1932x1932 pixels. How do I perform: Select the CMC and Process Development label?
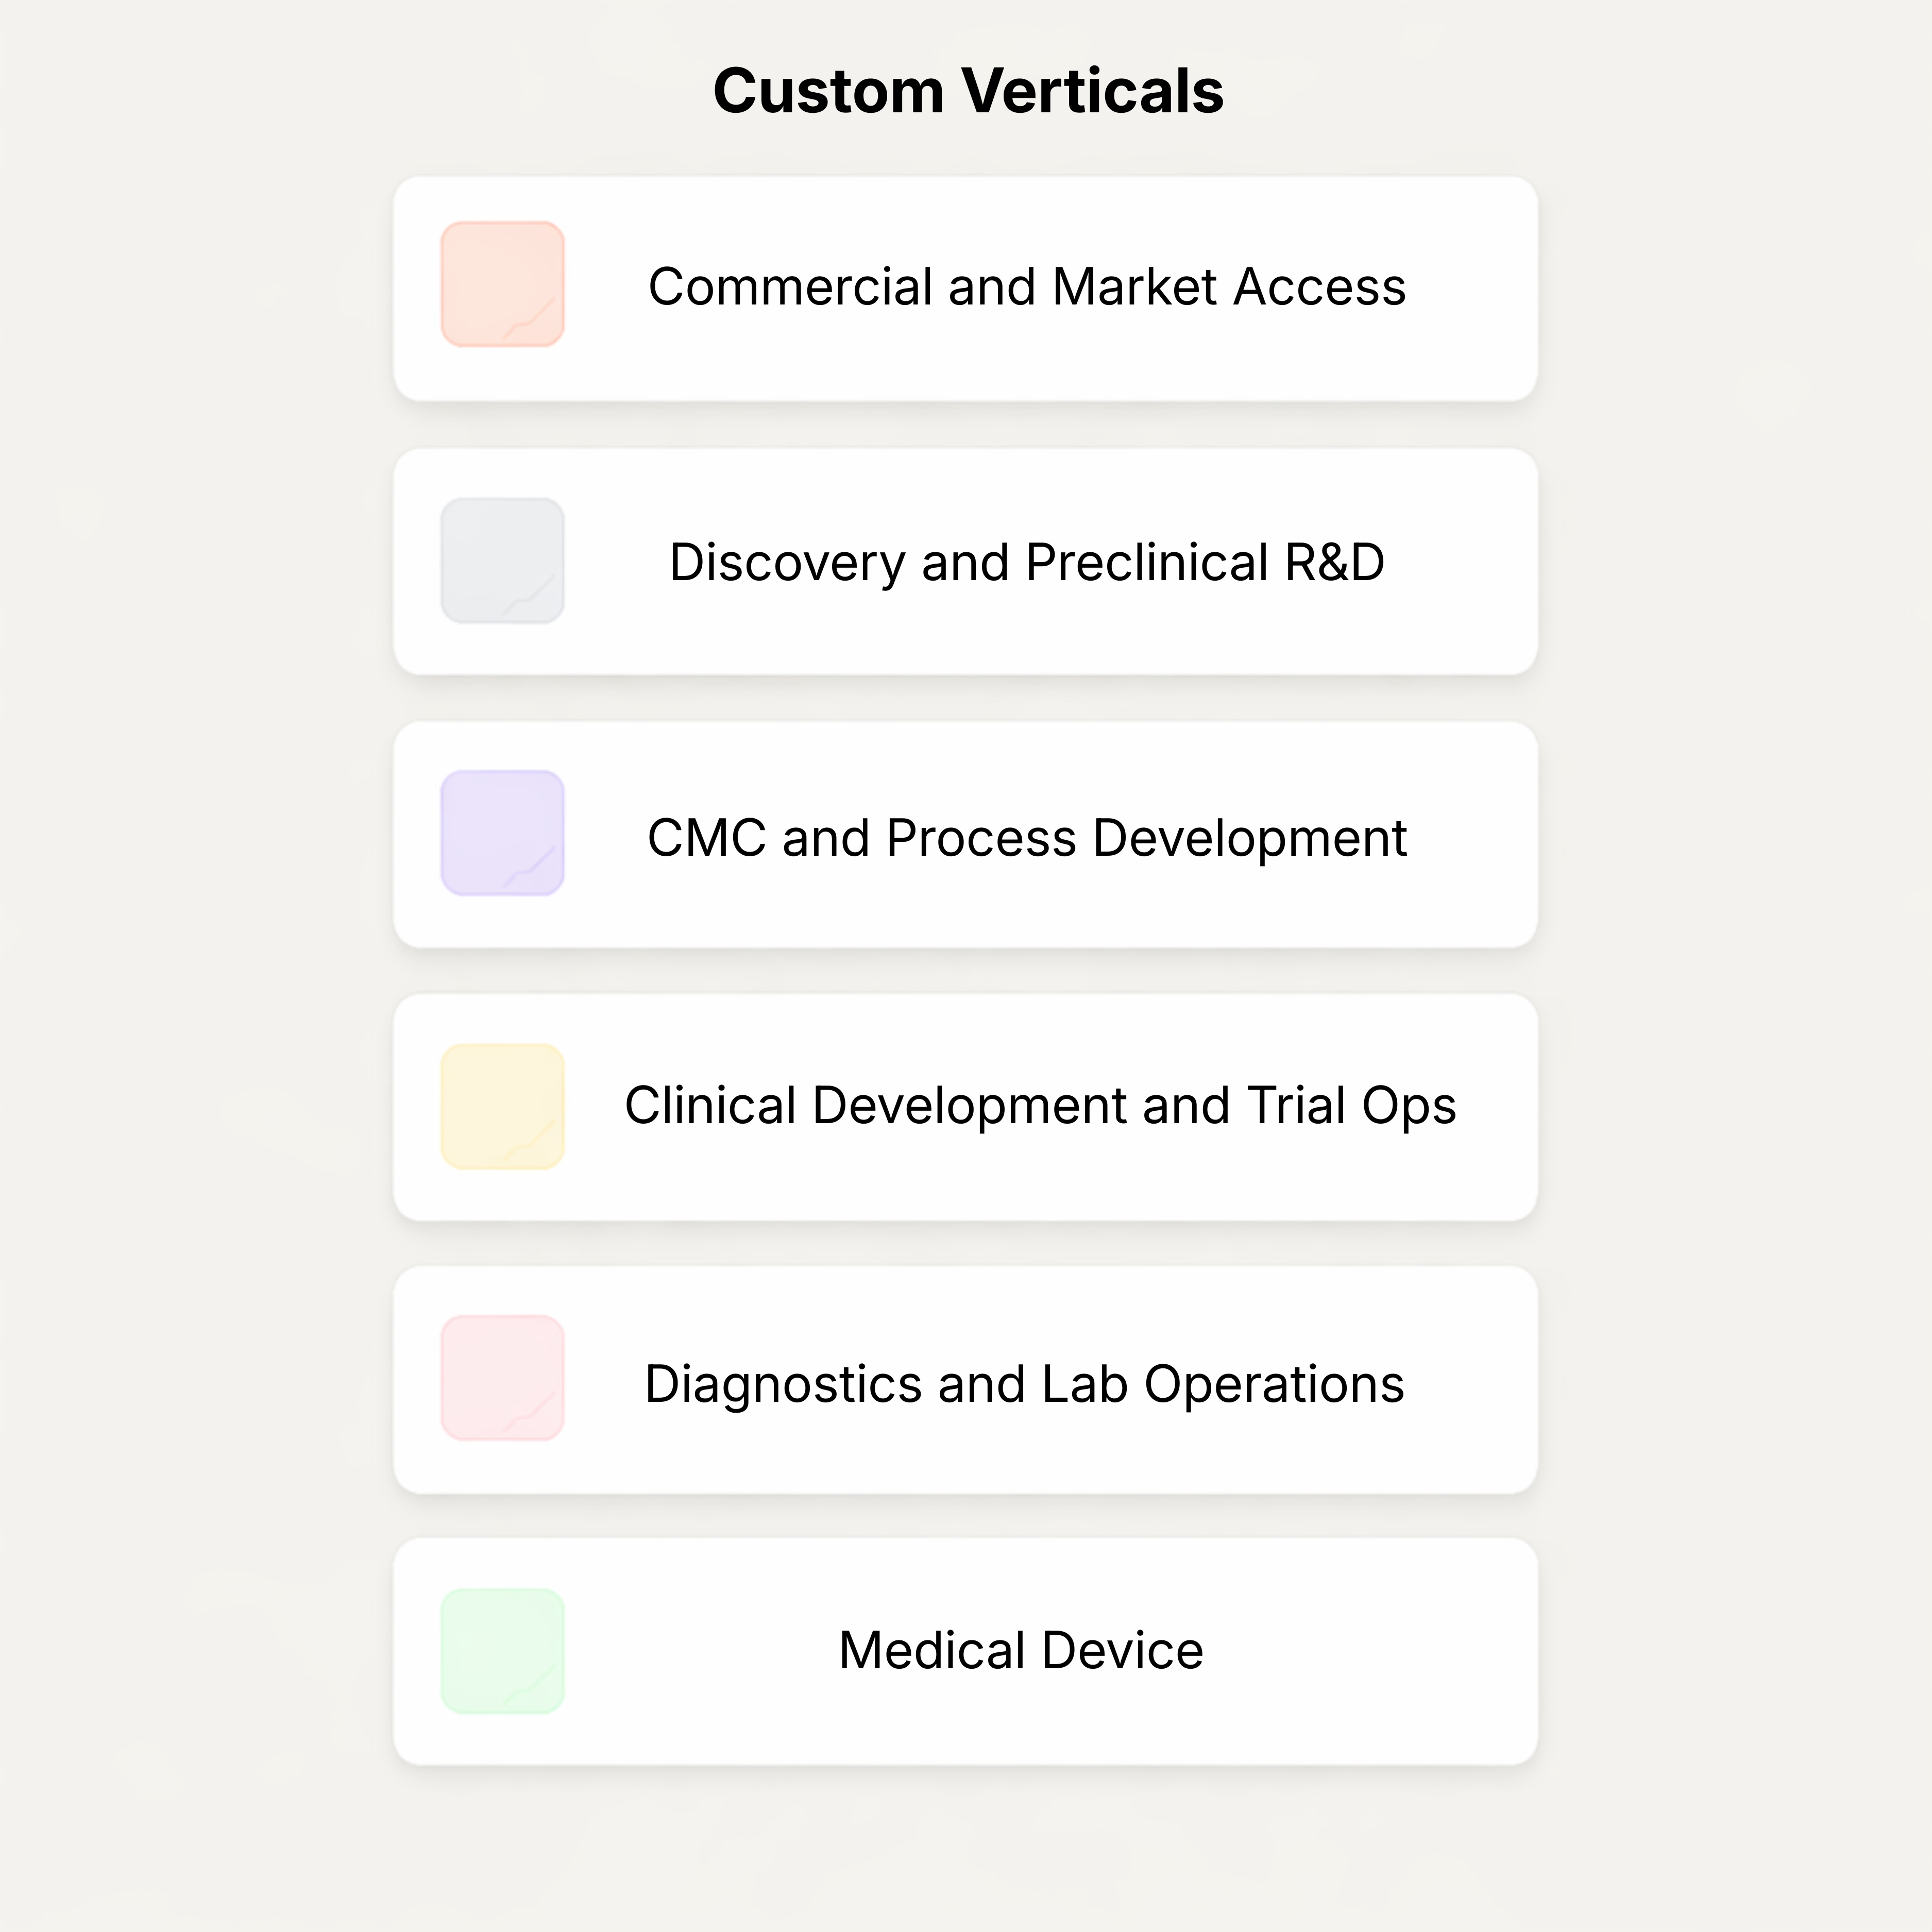coord(1027,838)
